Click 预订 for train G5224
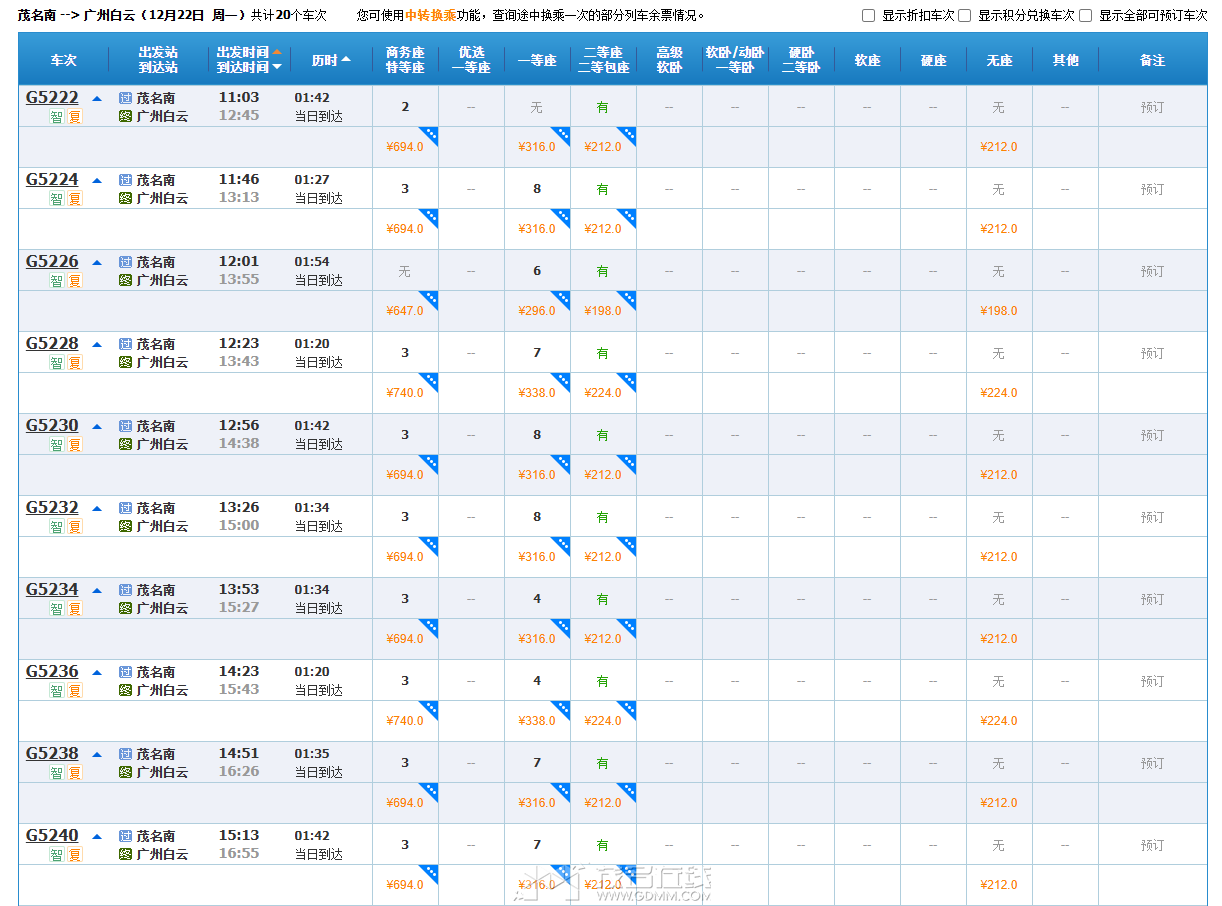Viewport: 1222px width, 906px height. 1152,189
